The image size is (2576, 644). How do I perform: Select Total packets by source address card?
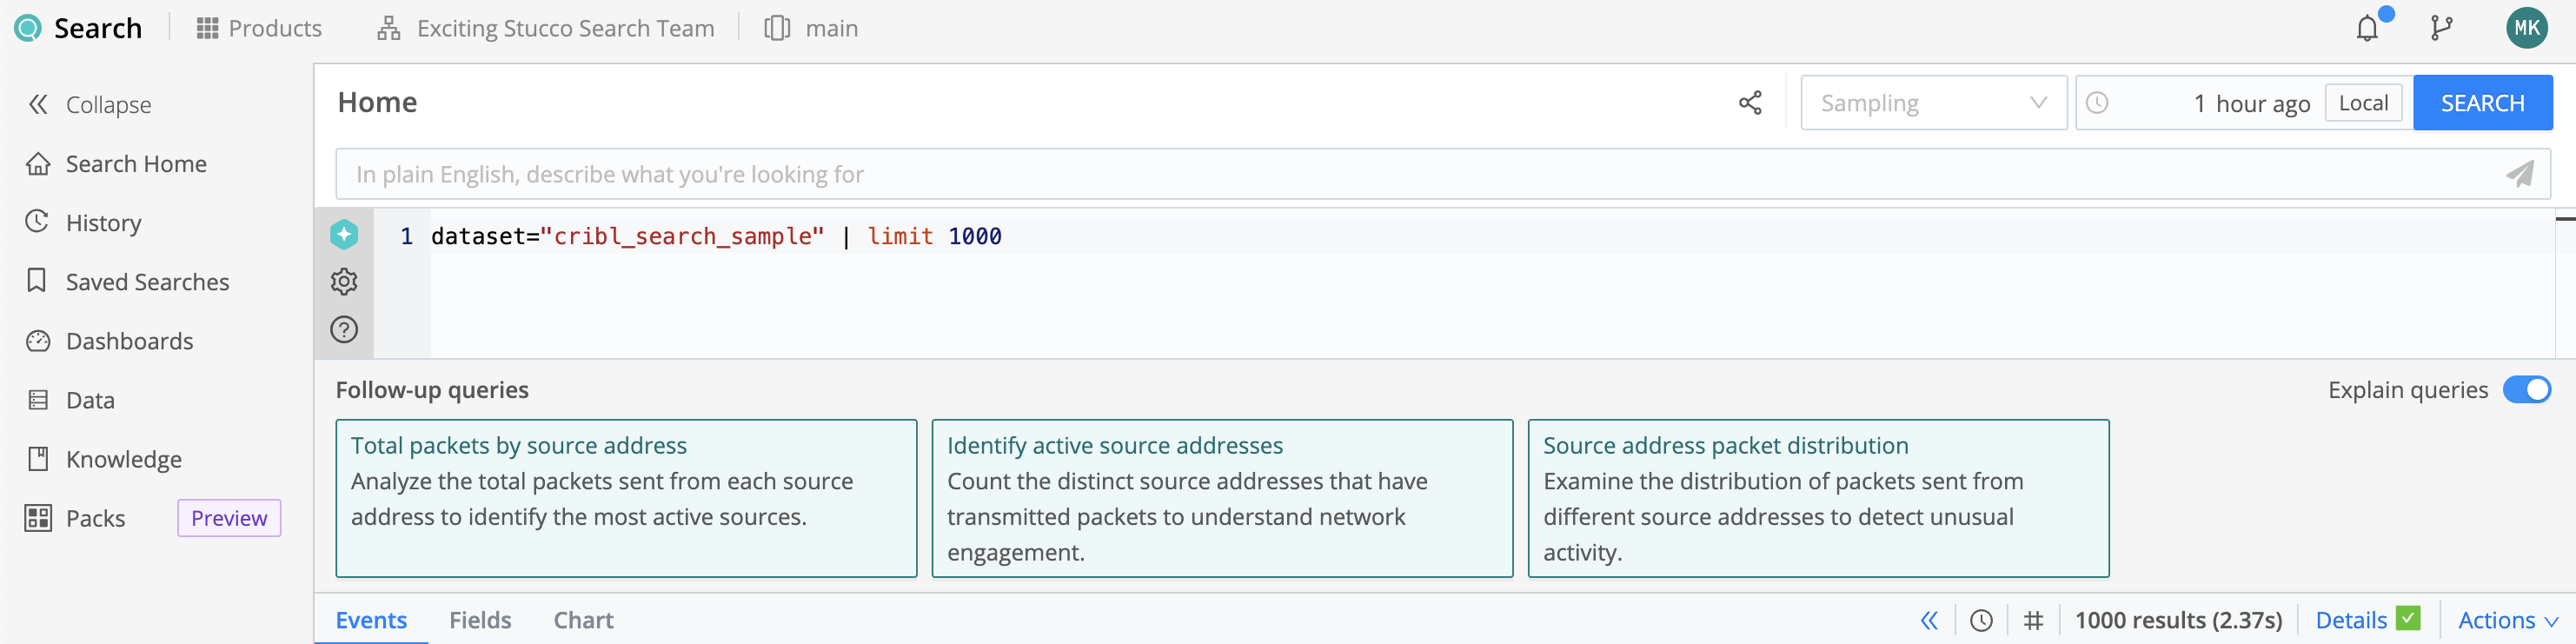[626, 498]
